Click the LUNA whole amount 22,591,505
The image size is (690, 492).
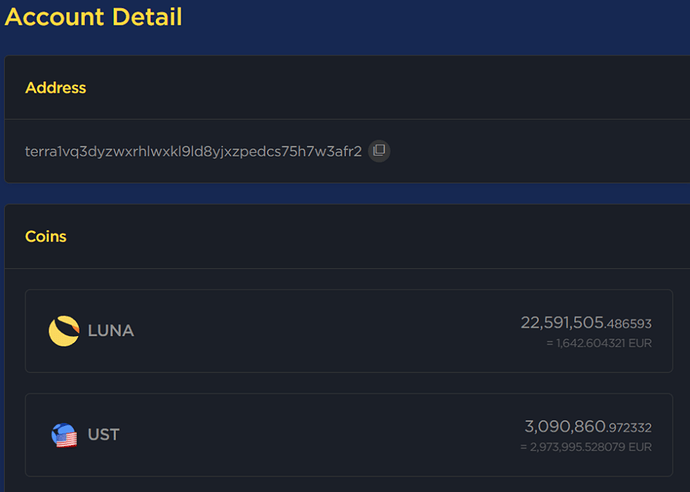coord(562,322)
